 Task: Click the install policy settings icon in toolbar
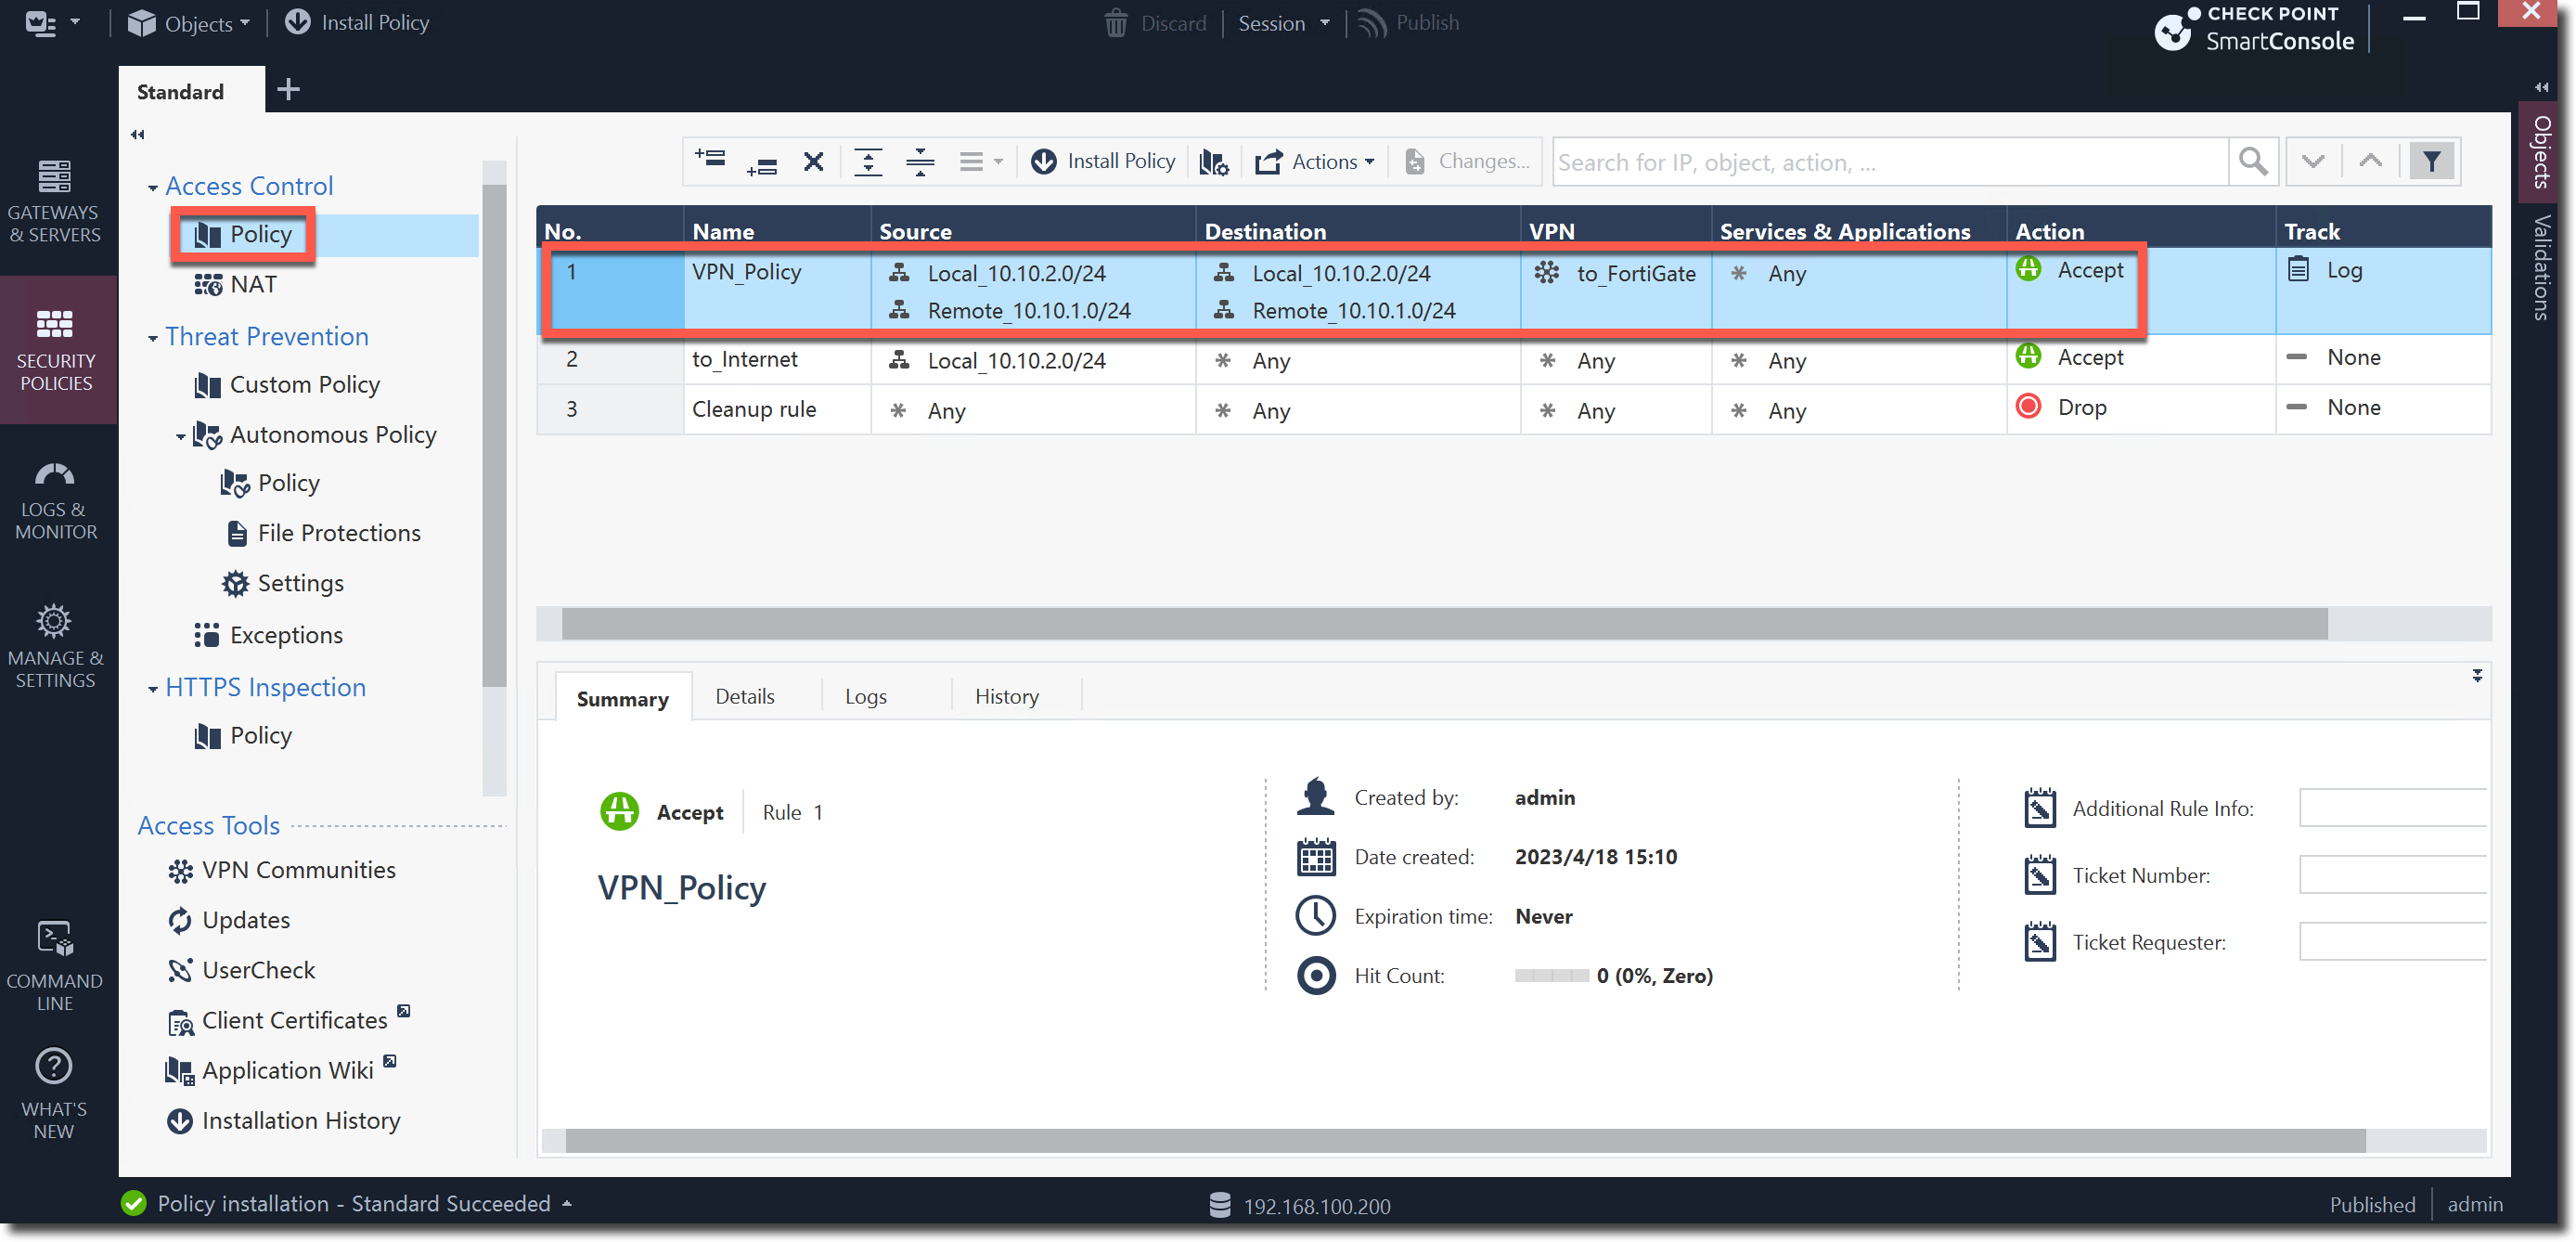click(x=1213, y=161)
